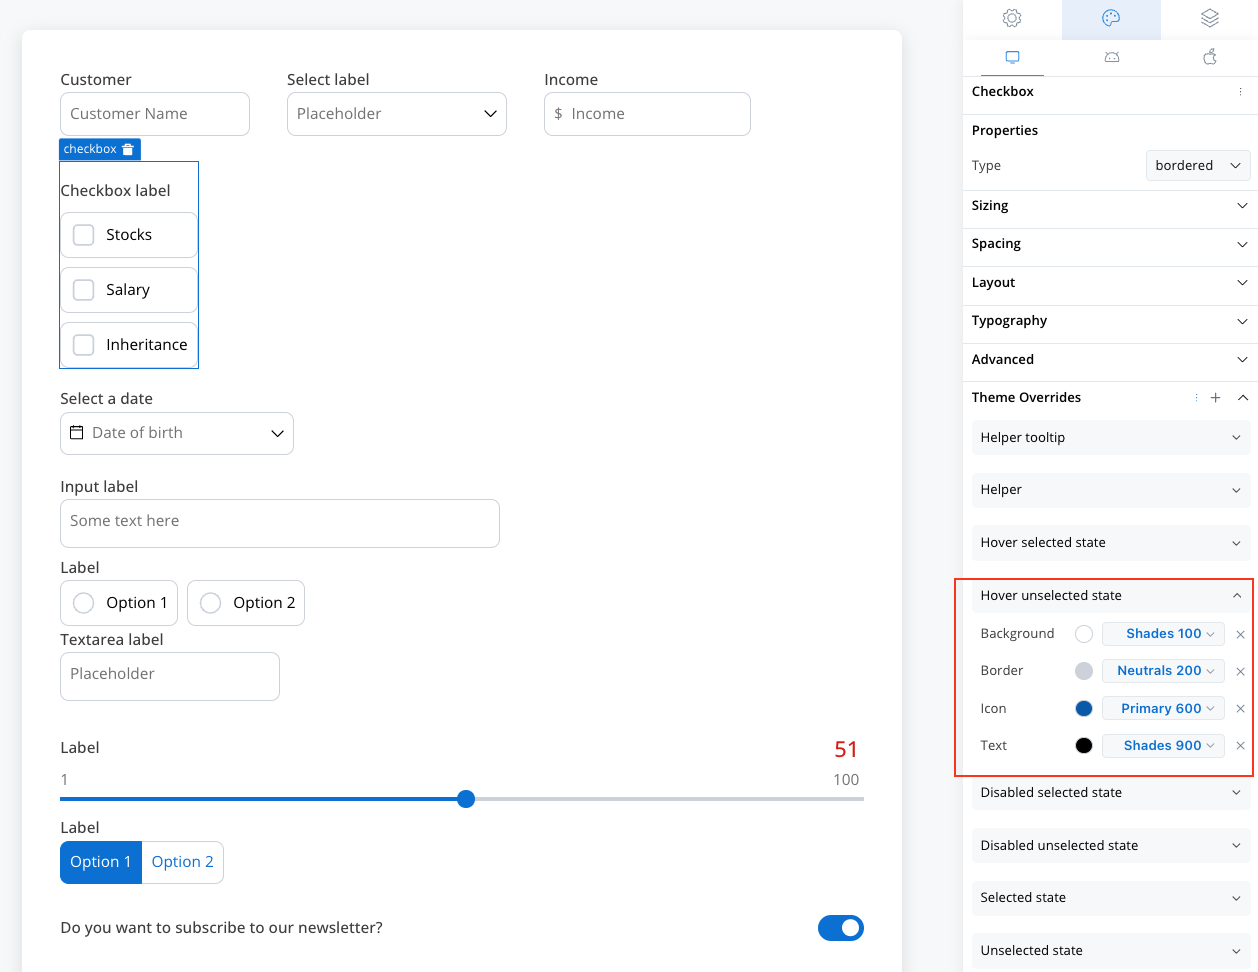Delete selected checkbox via trash icon
Screen dimensions: 1258x972
click(x=128, y=149)
